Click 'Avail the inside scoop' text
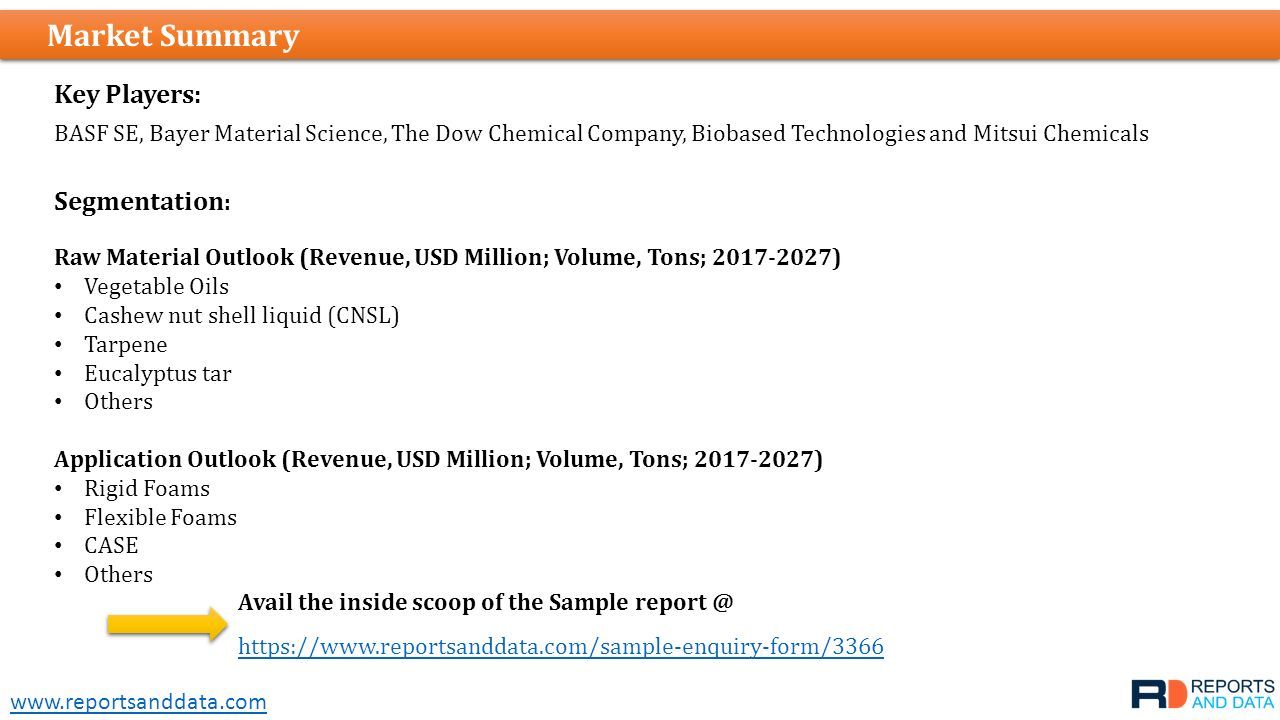 [486, 603]
